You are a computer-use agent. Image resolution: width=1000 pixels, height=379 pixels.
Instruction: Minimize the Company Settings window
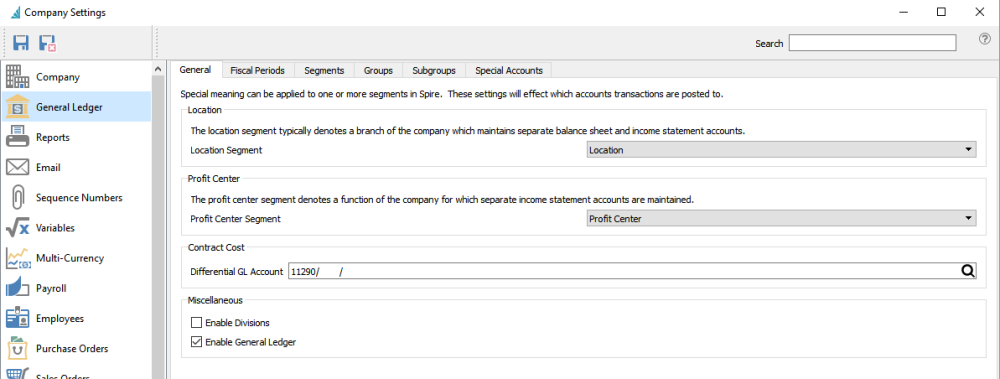click(903, 11)
